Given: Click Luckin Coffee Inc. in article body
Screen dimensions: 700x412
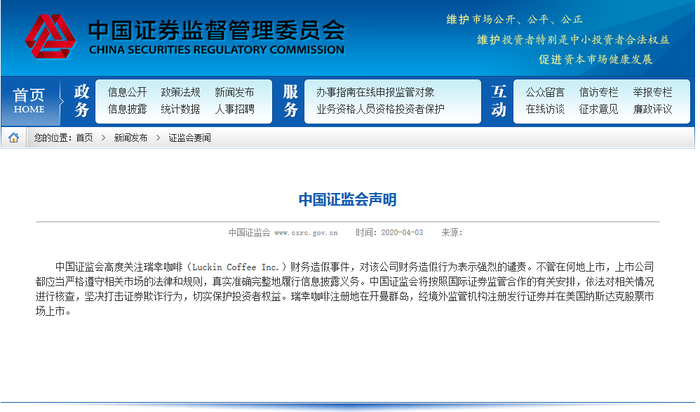Looking at the screenshot, I should tap(235, 267).
